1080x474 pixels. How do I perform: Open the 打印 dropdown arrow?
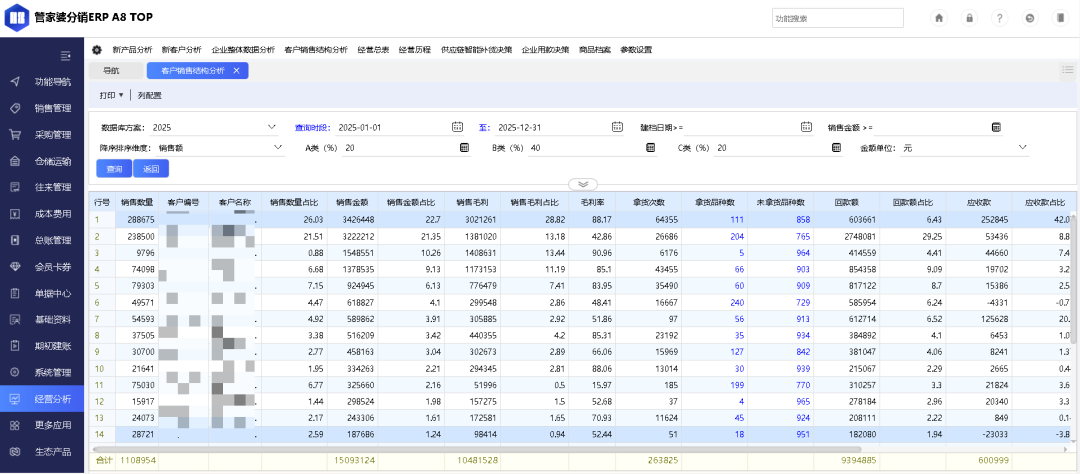pos(121,96)
